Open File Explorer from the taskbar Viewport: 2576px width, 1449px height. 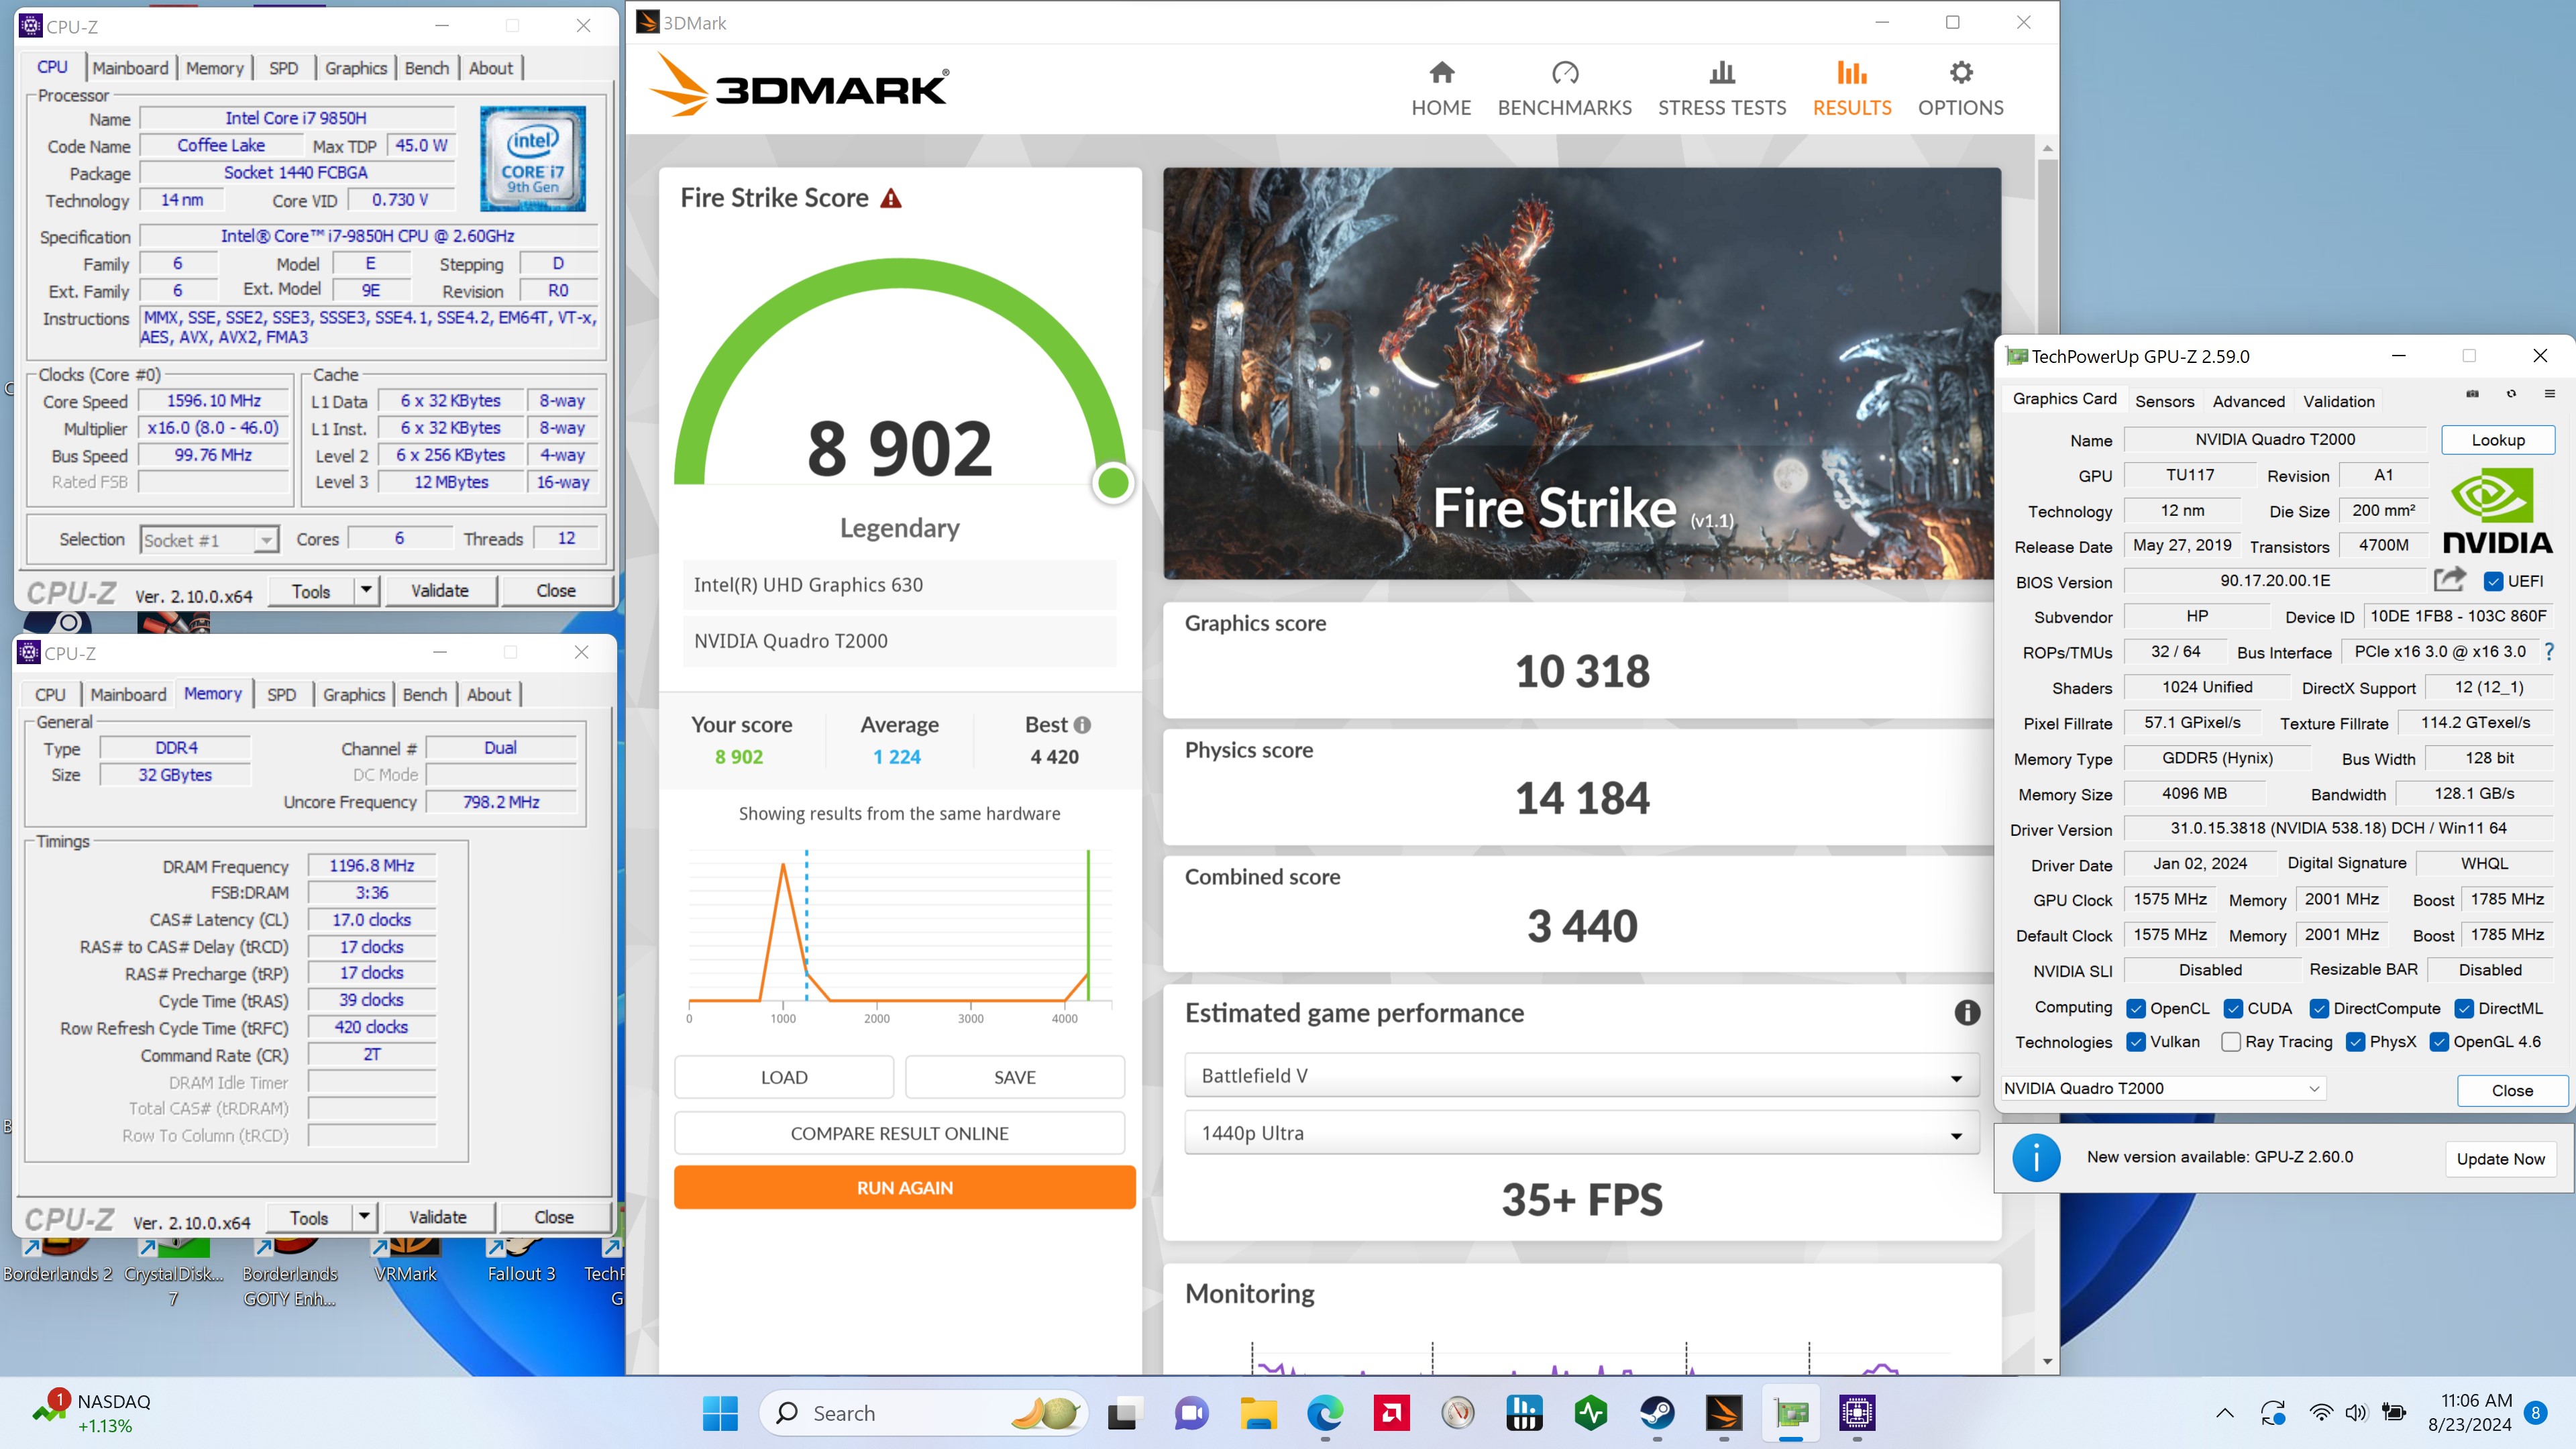point(1258,1413)
